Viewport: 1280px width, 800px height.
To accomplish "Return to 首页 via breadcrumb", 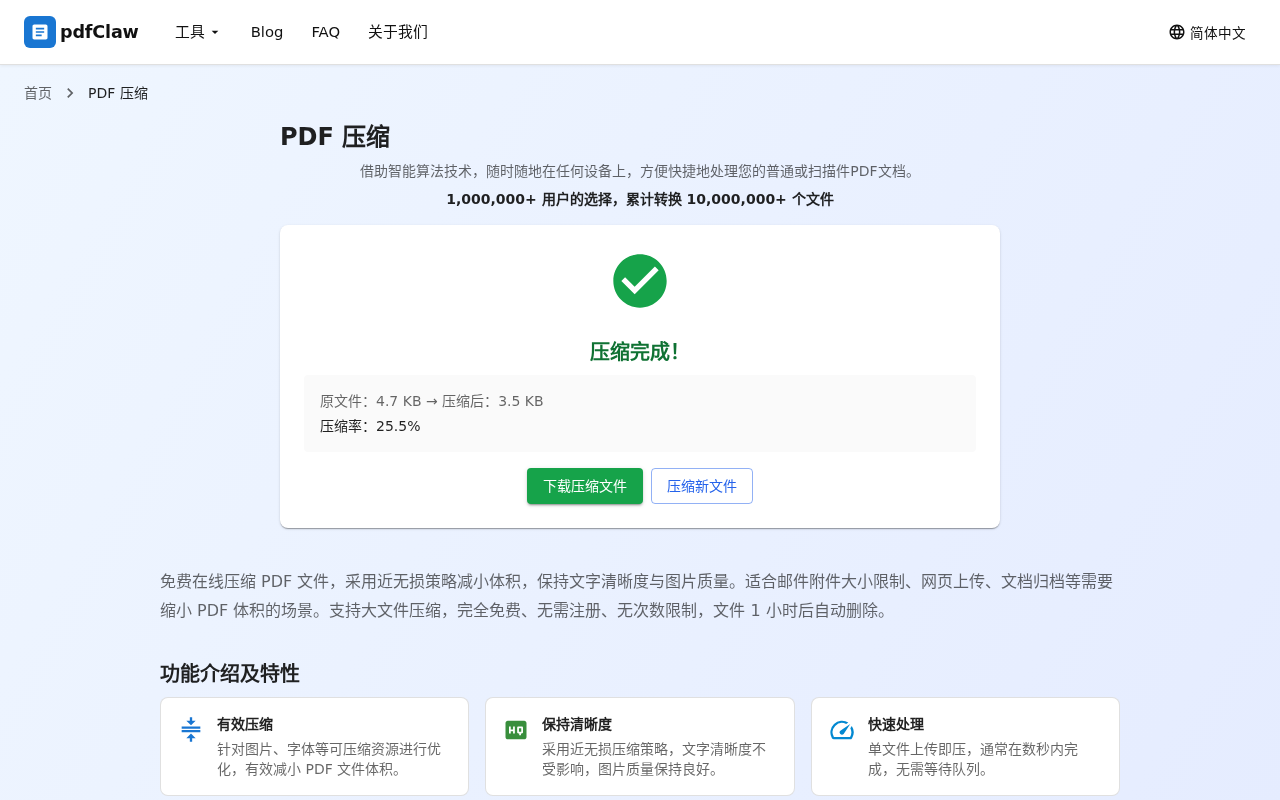I will [x=38, y=93].
